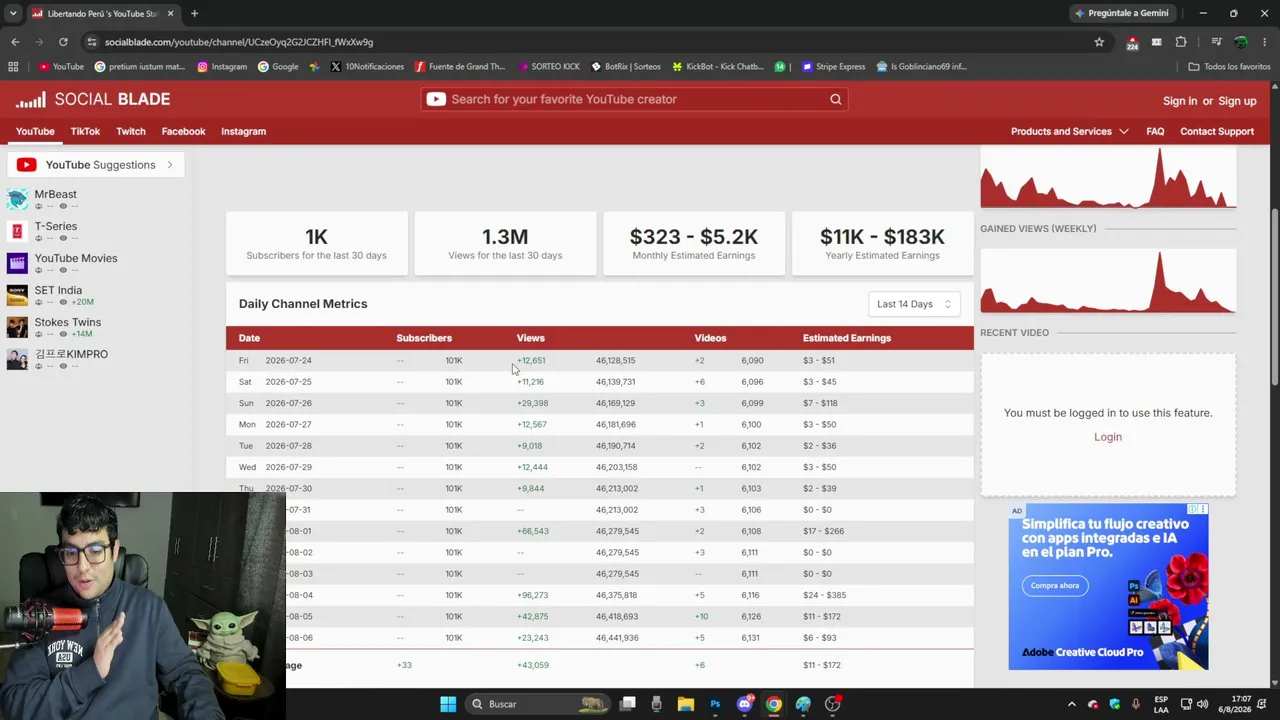Click the Compra ahora button in the Adobe ad

[x=1055, y=585]
